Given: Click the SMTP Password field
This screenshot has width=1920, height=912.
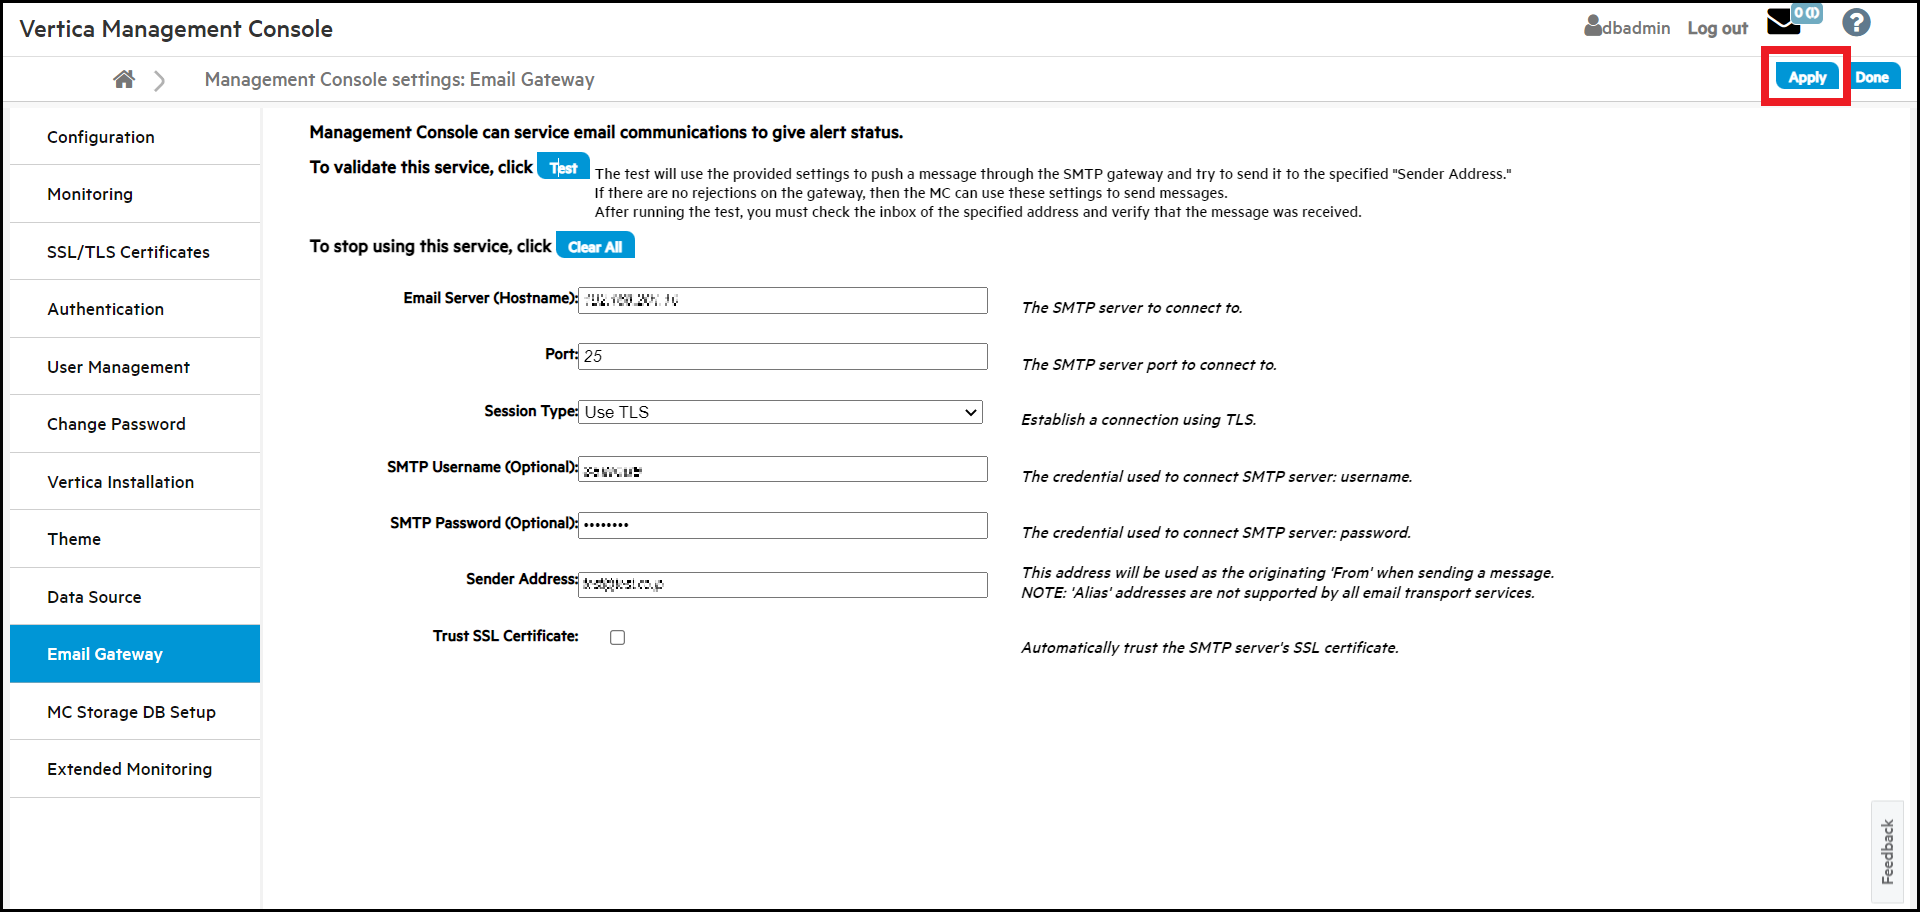Looking at the screenshot, I should 782,525.
